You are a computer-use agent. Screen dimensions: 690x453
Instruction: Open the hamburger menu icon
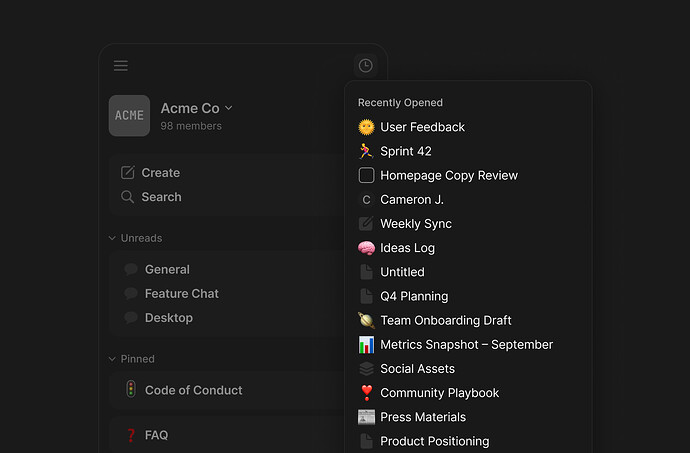pyautogui.click(x=121, y=66)
